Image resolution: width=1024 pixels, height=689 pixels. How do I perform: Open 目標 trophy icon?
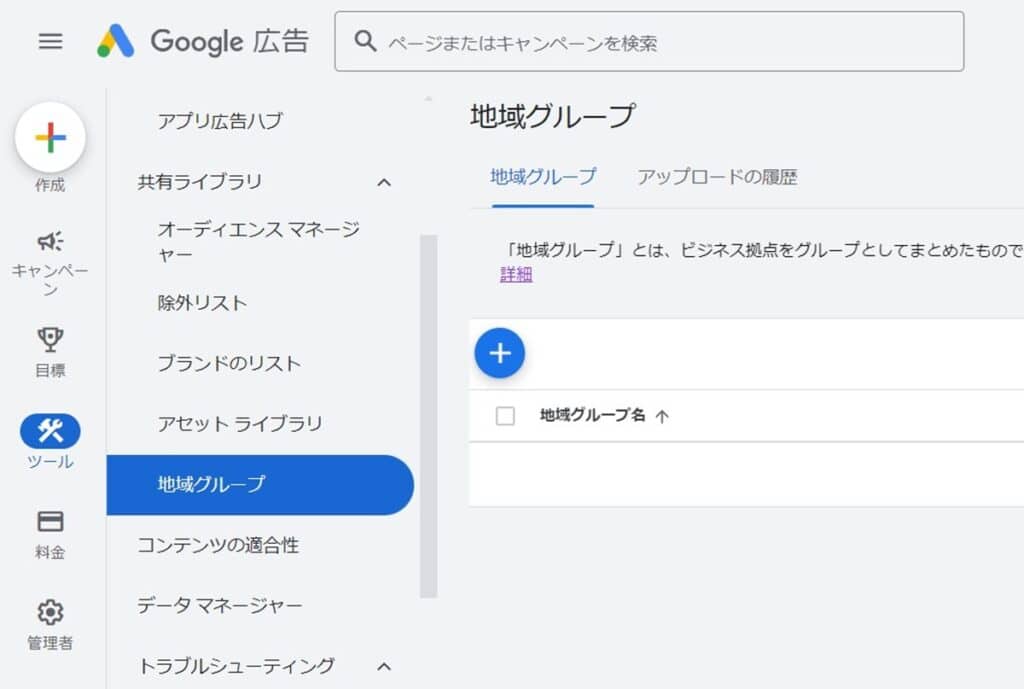coord(50,340)
